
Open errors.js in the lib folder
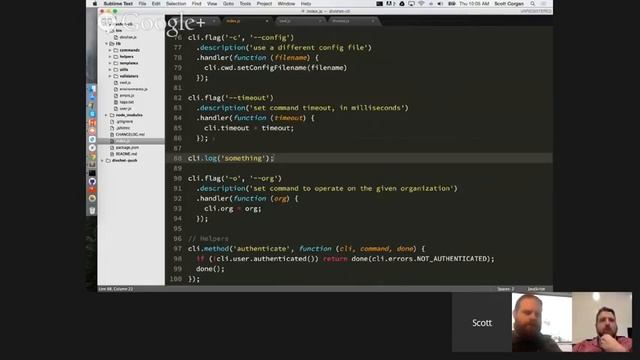click(127, 96)
